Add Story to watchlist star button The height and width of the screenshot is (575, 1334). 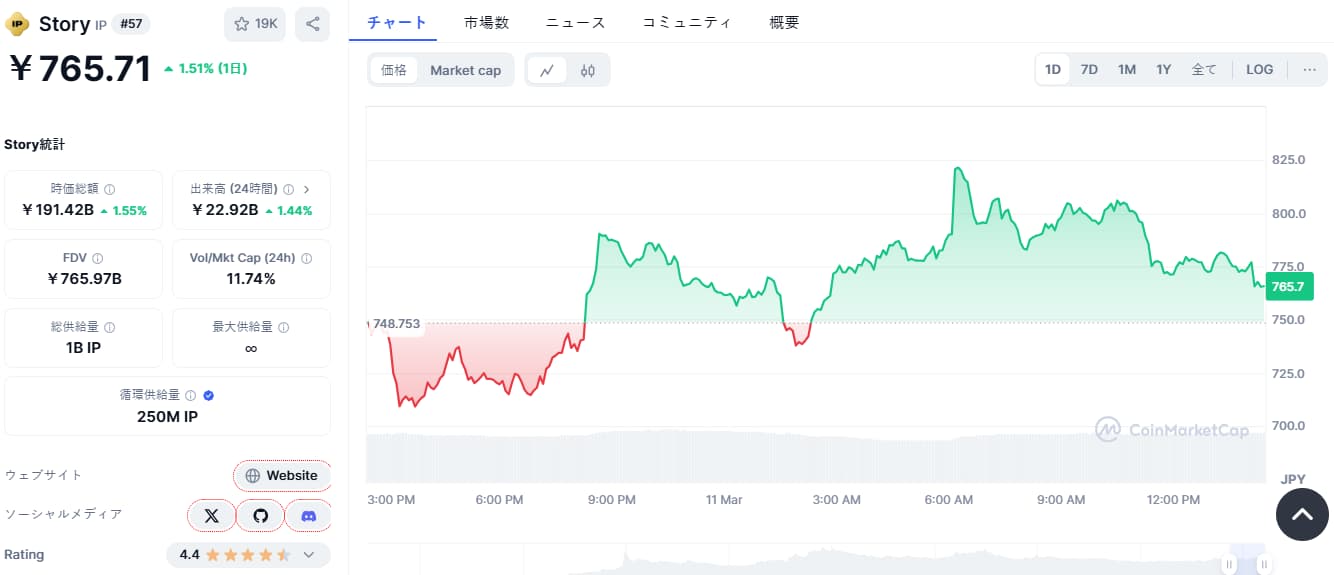[x=255, y=24]
